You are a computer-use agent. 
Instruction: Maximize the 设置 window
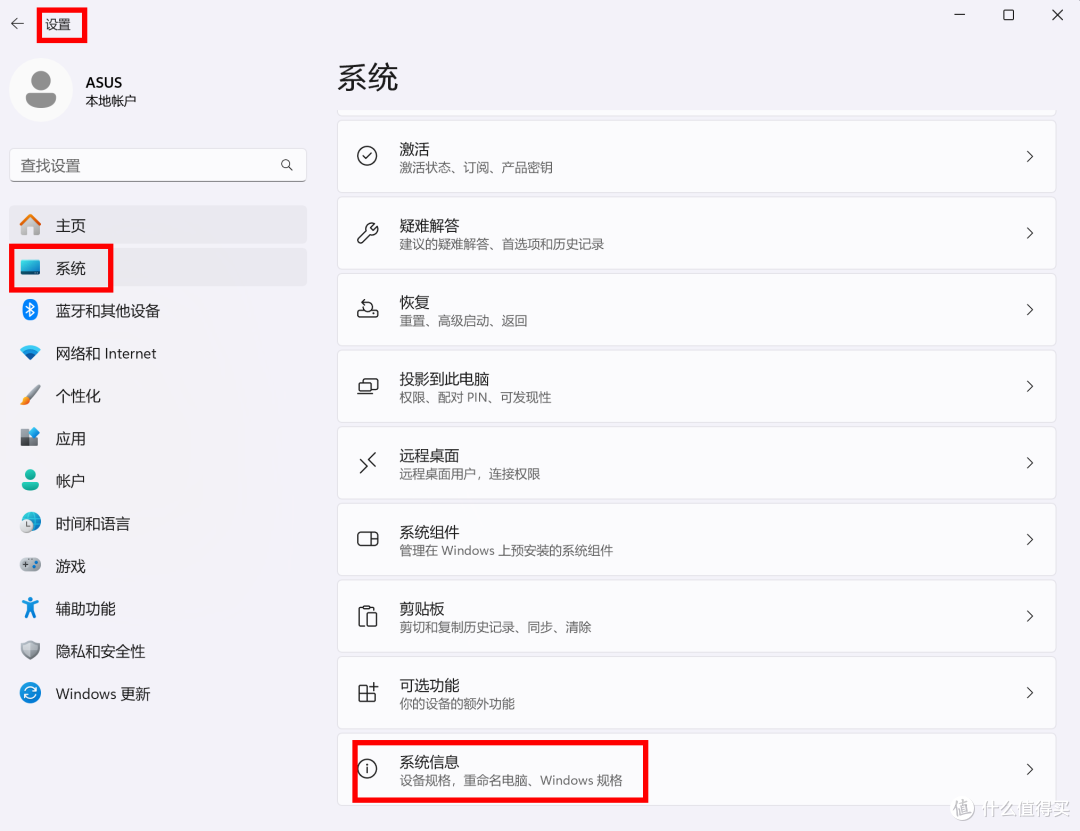(x=1008, y=14)
